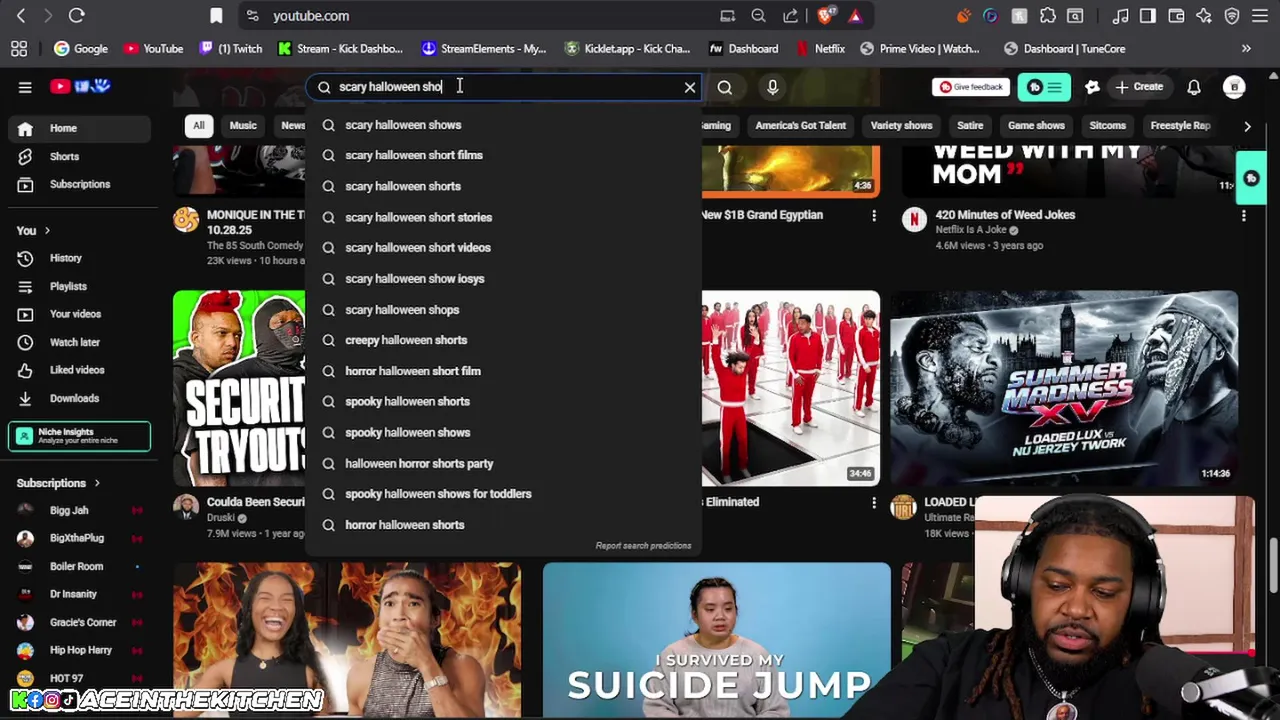The image size is (1280, 720).
Task: Select the Variety shows chip
Action: click(901, 126)
